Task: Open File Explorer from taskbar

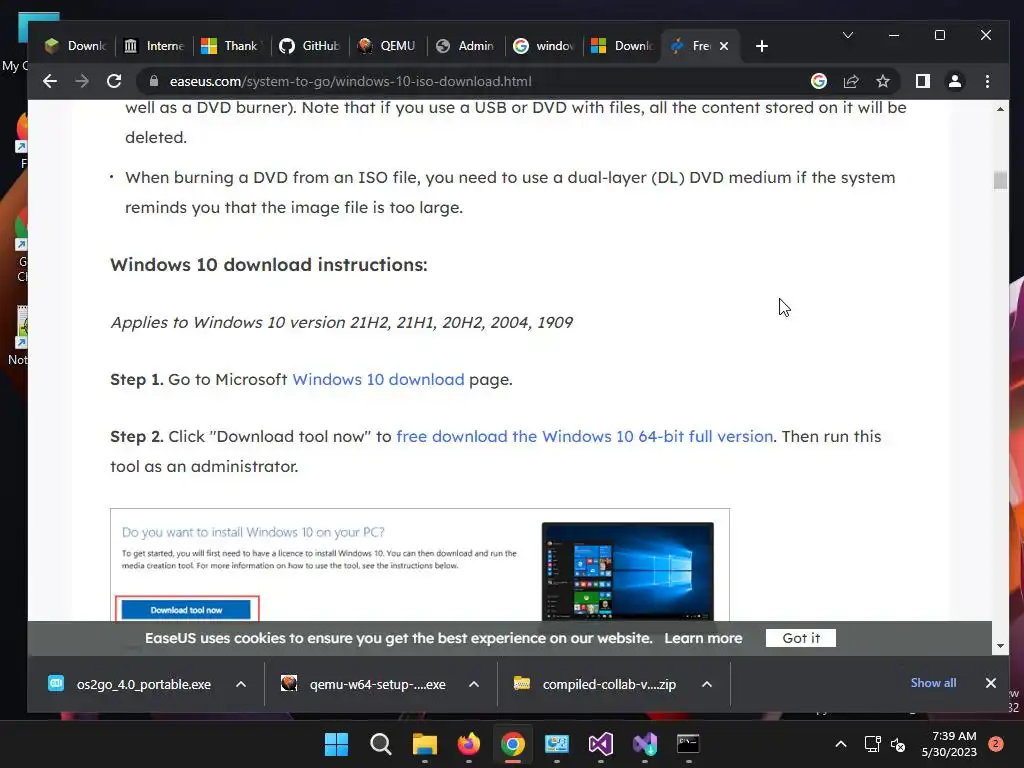Action: (424, 744)
